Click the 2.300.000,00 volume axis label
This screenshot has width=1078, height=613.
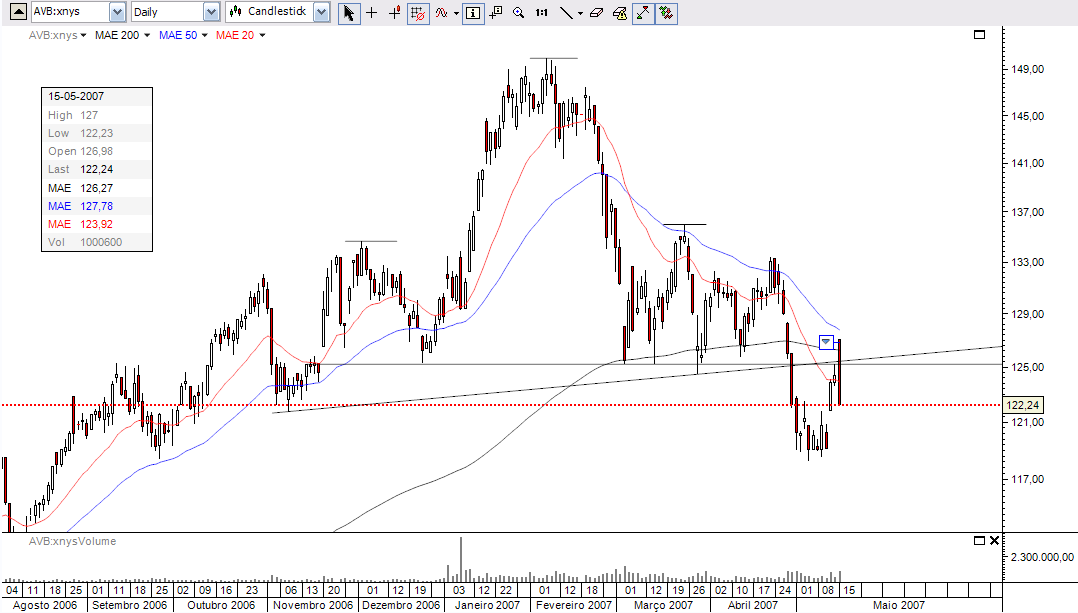click(x=1042, y=557)
